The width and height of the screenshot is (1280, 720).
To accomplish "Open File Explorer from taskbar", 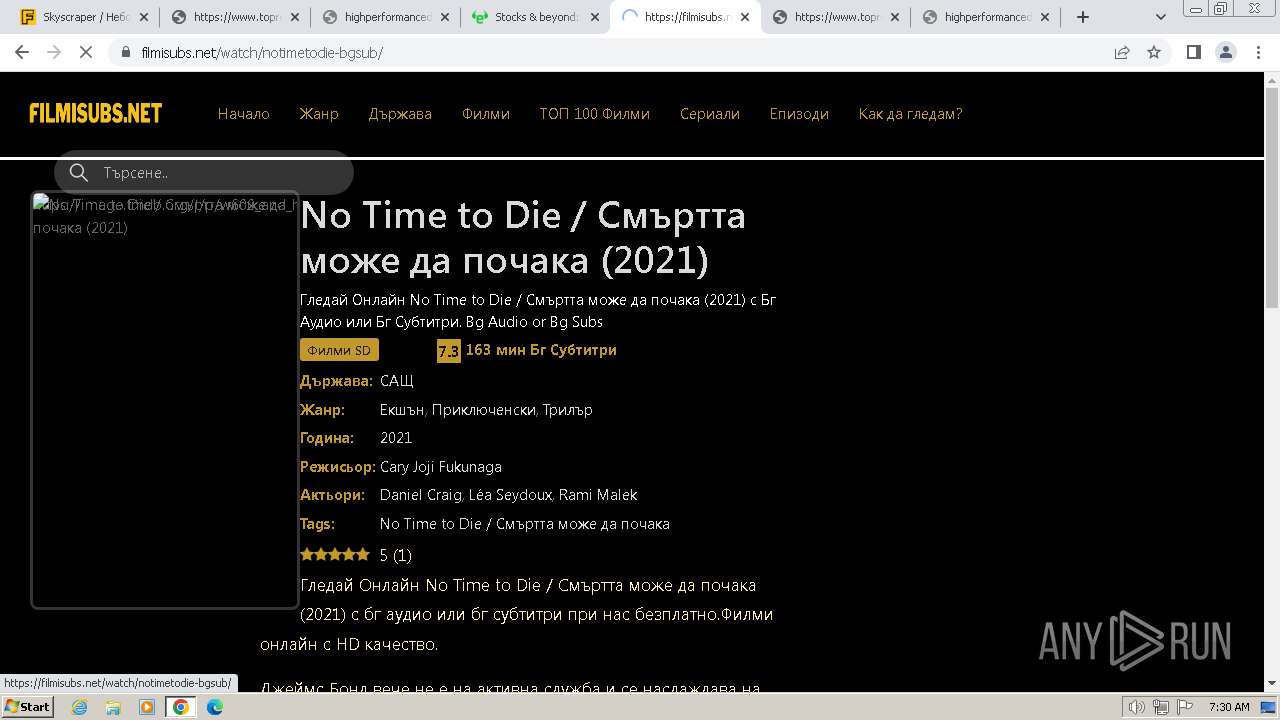I will click(x=113, y=707).
